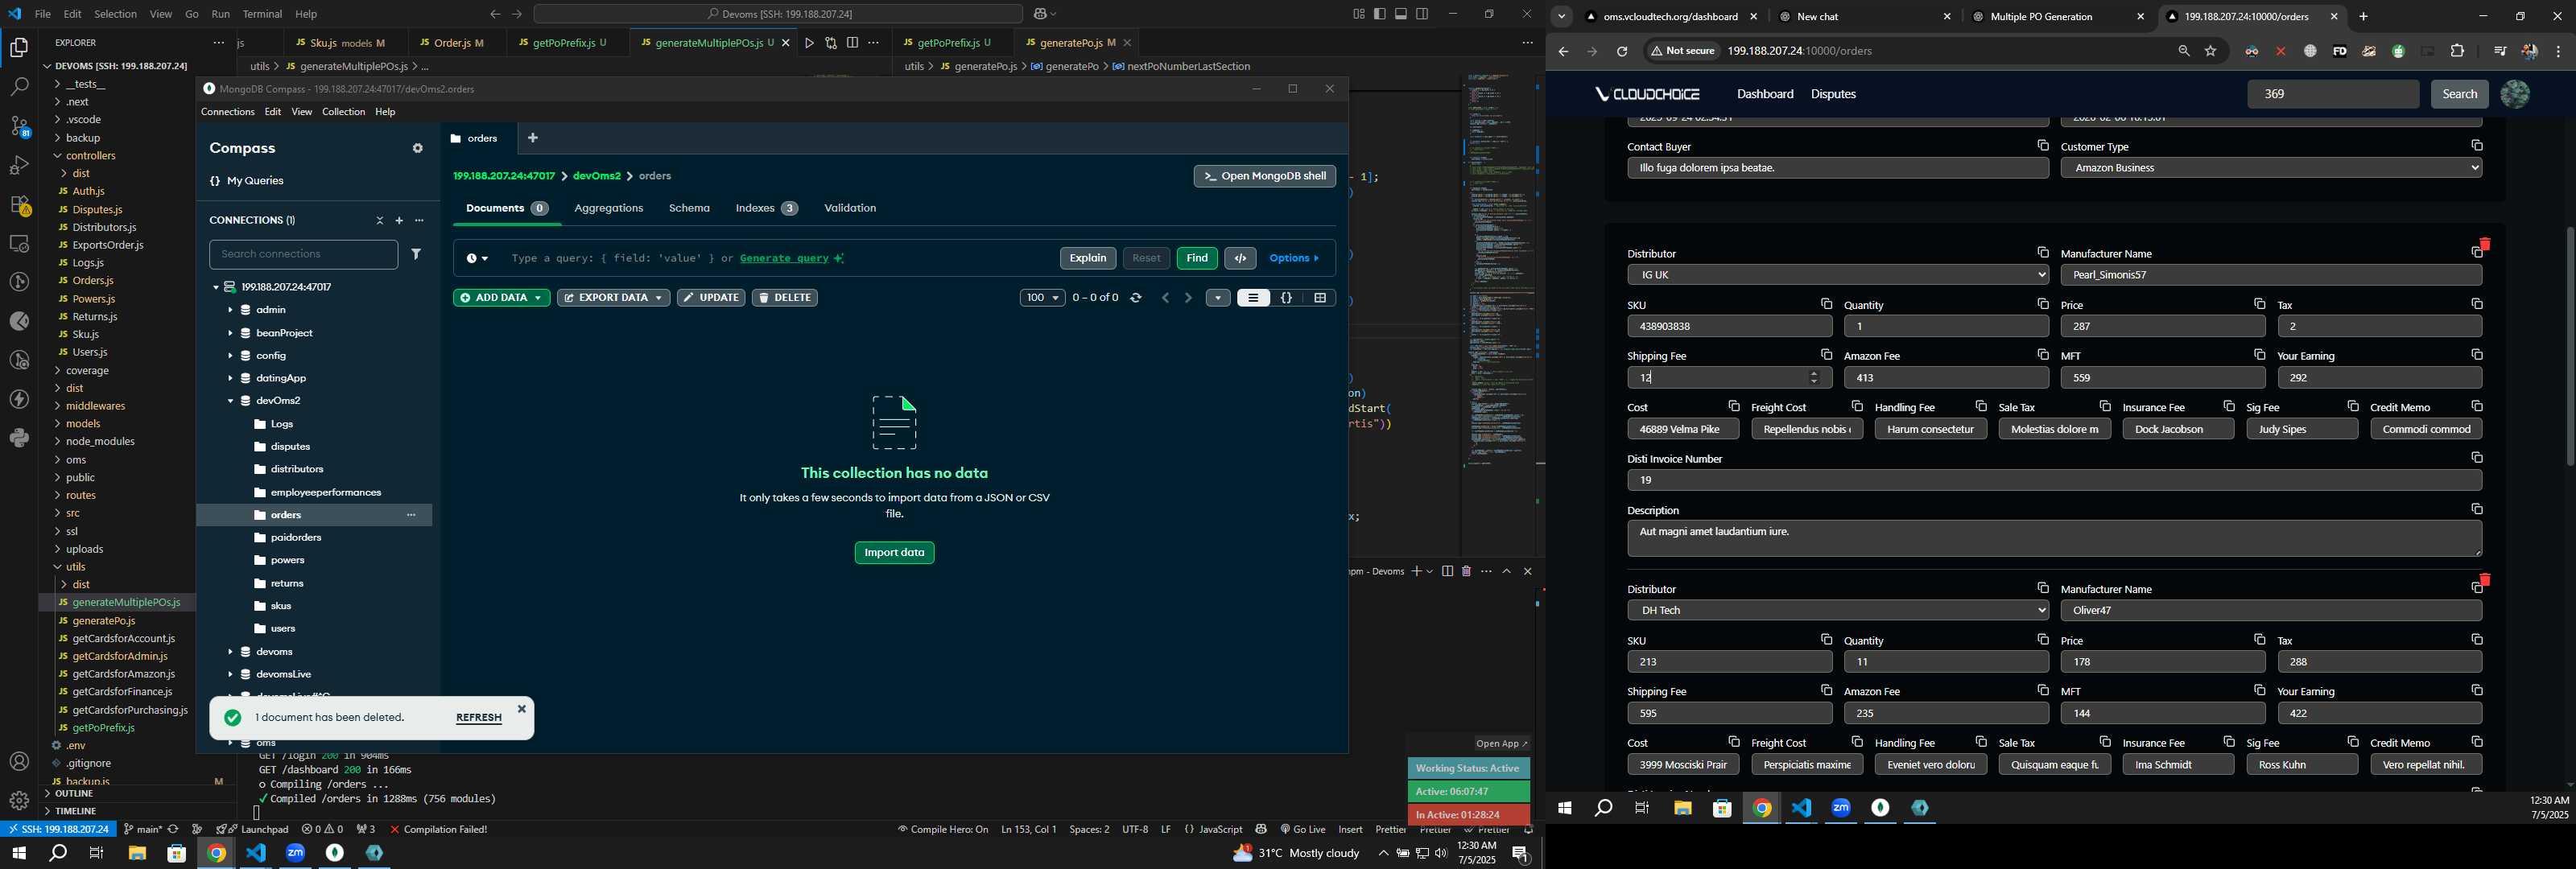Launch File Explorer from left taskbar
The width and height of the screenshot is (2576, 869).
(137, 853)
